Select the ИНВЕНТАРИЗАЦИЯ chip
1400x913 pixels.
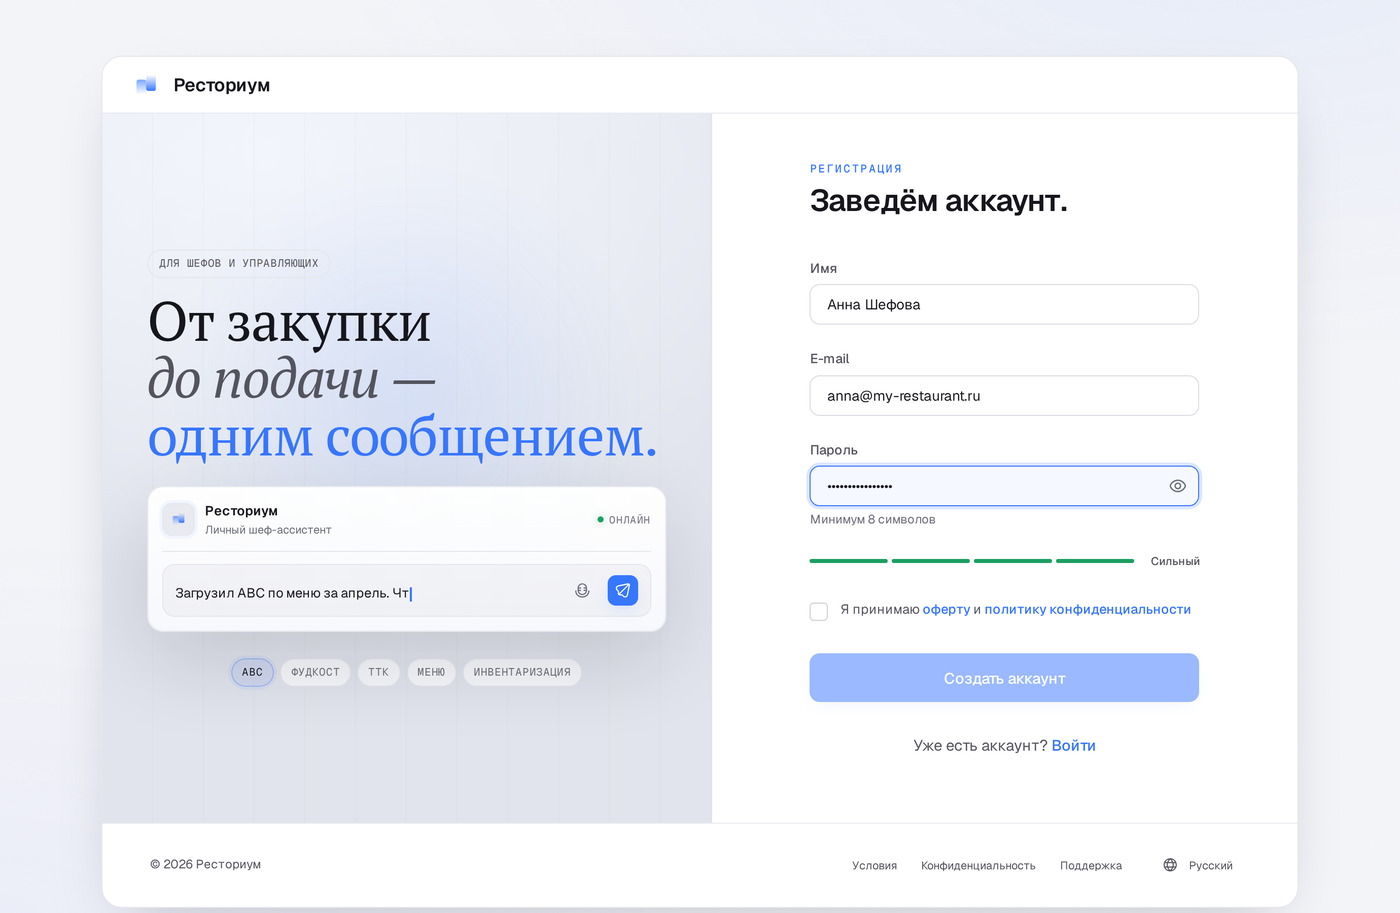pos(522,672)
